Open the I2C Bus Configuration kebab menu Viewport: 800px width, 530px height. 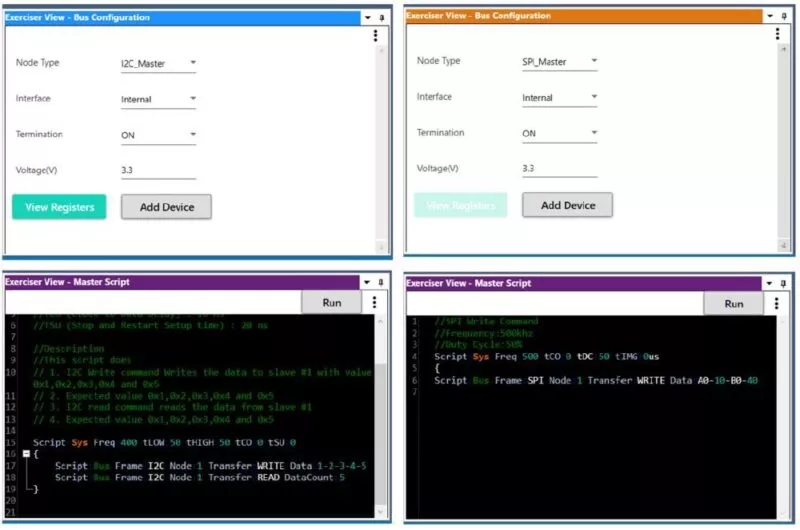click(375, 35)
